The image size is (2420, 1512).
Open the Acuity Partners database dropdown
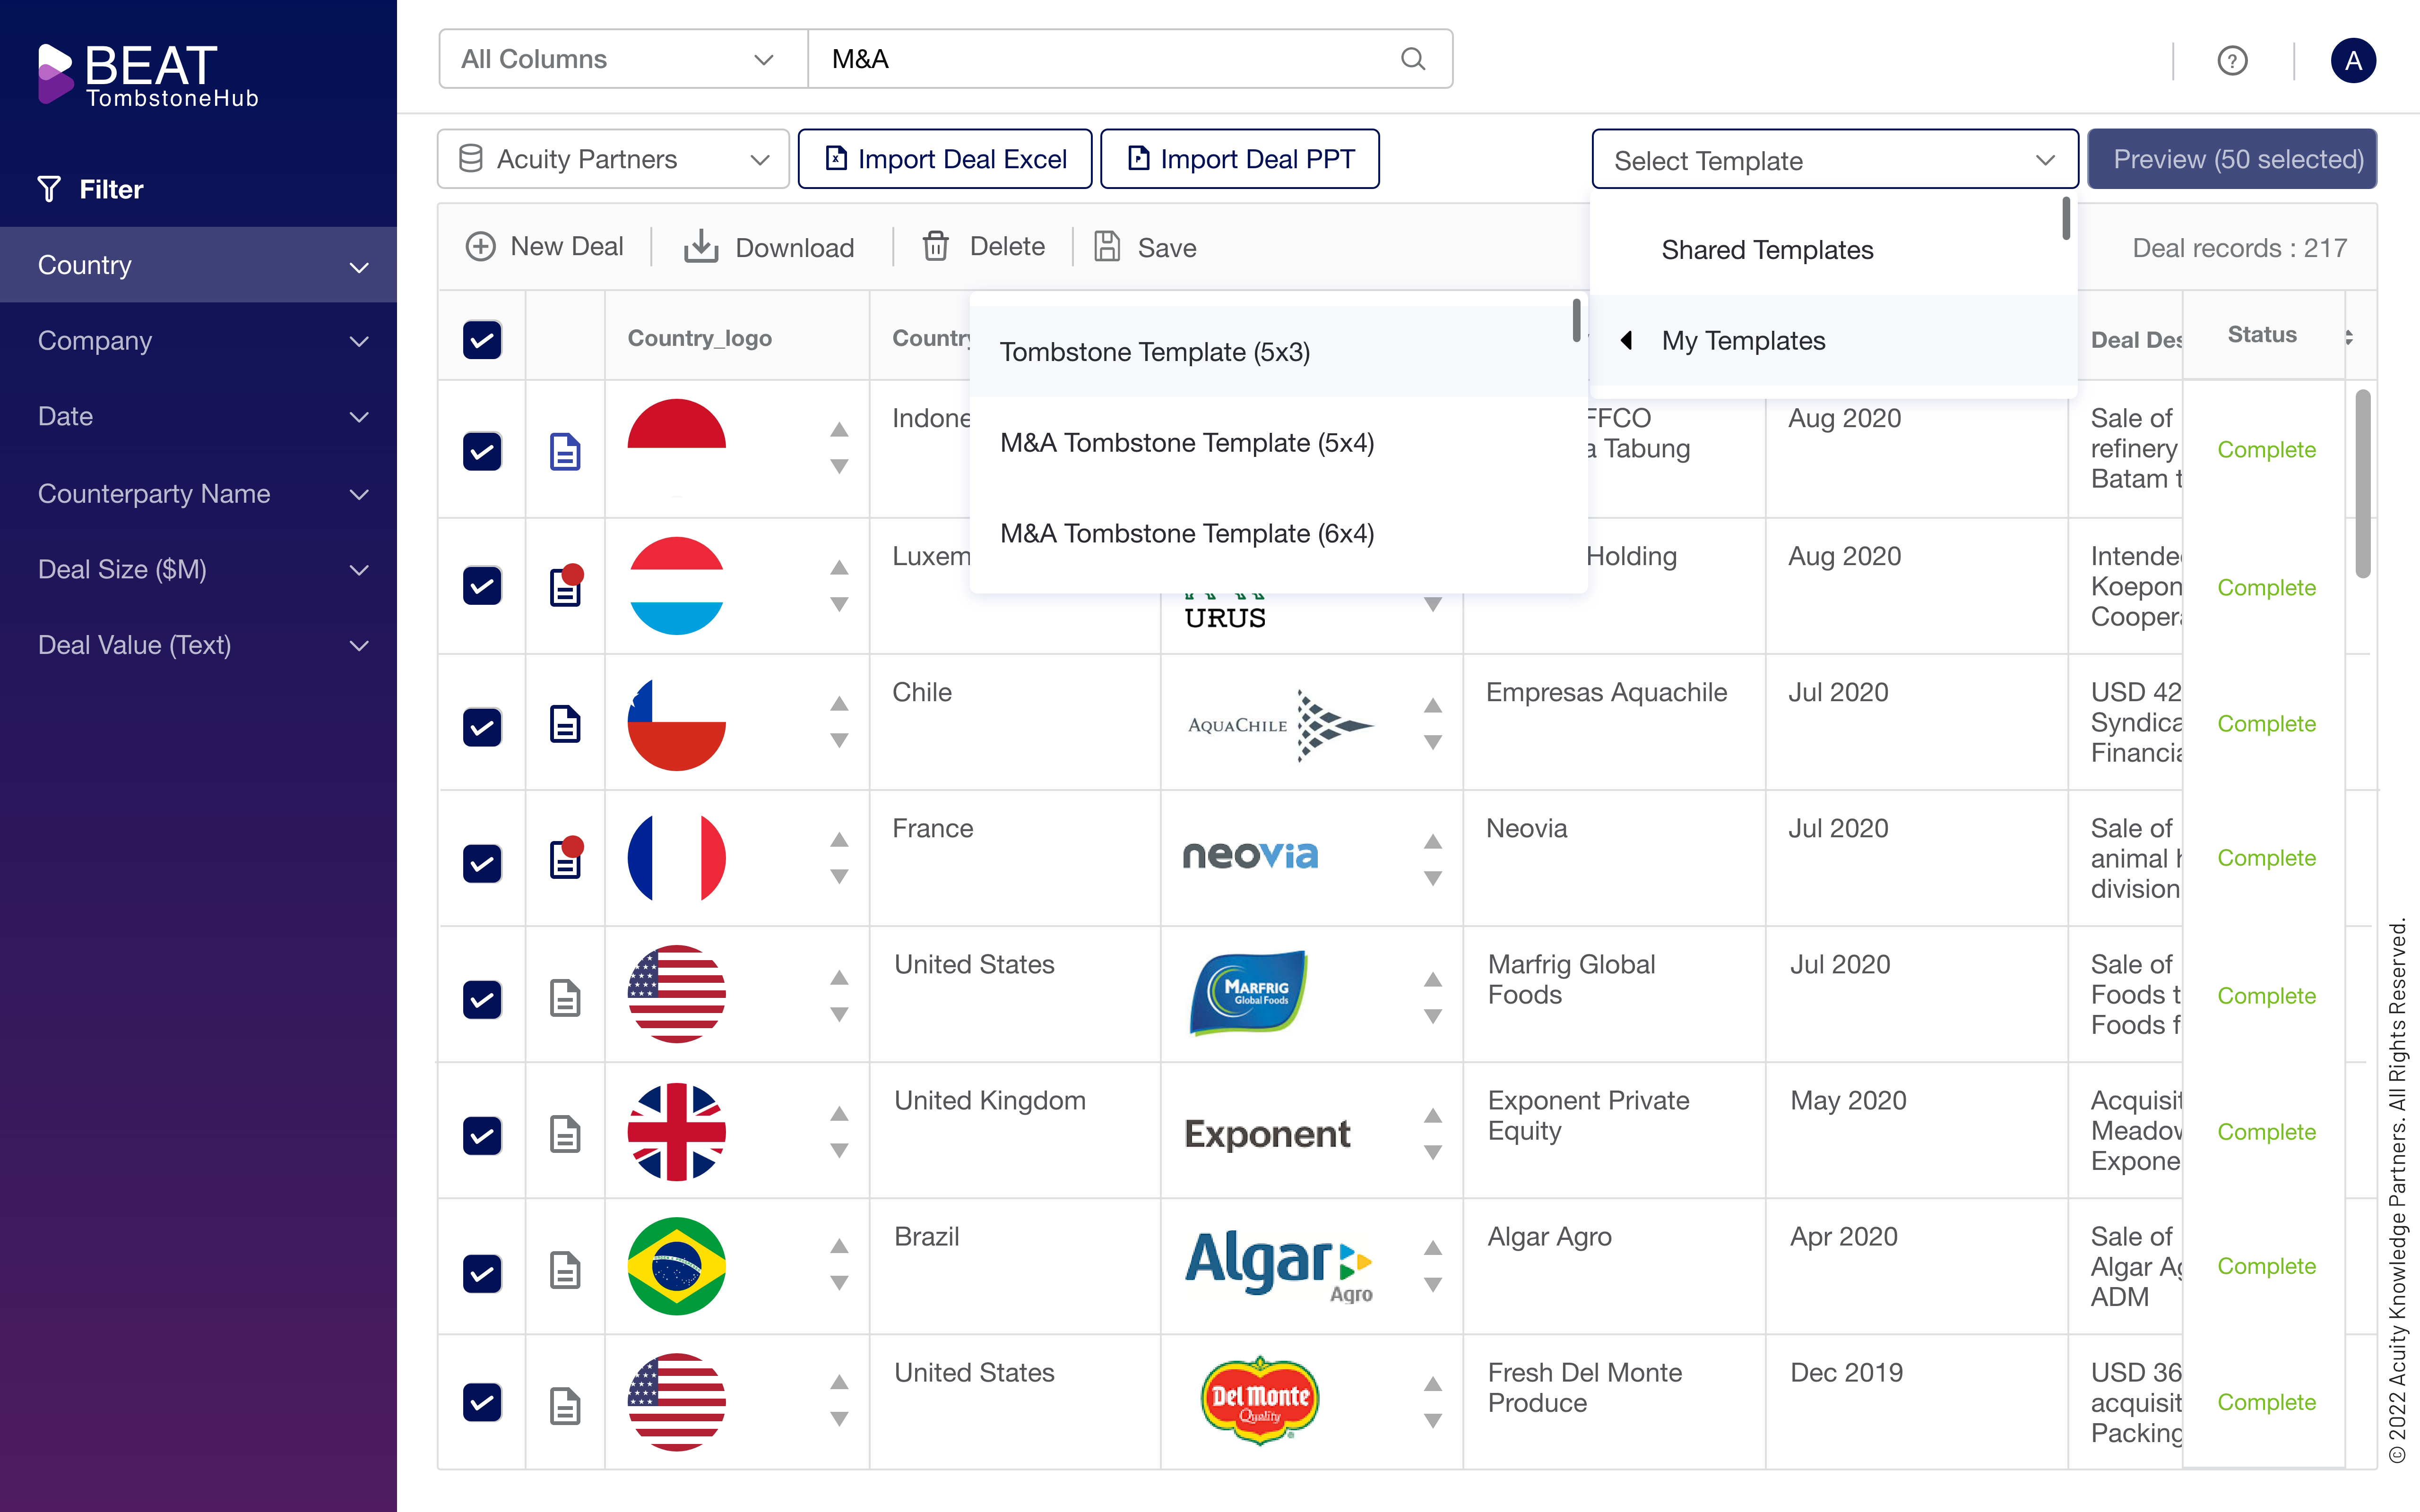pos(613,159)
